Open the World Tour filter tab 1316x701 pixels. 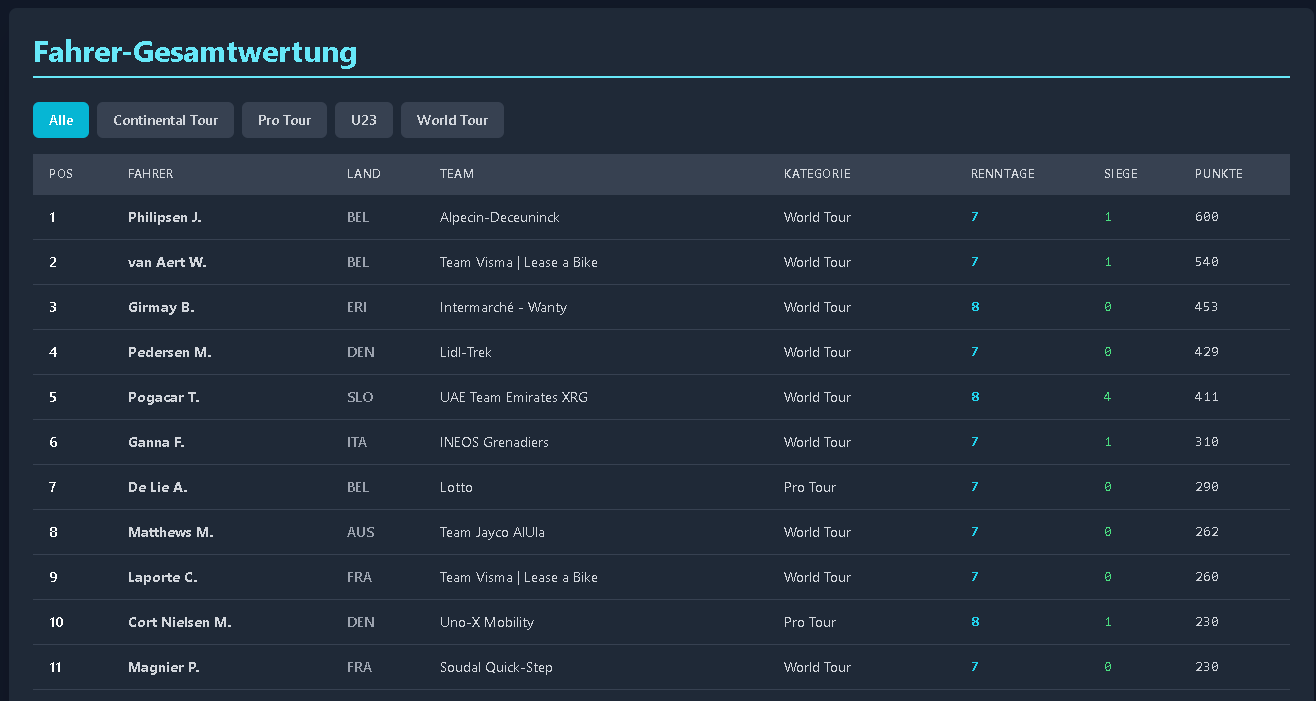pyautogui.click(x=452, y=120)
